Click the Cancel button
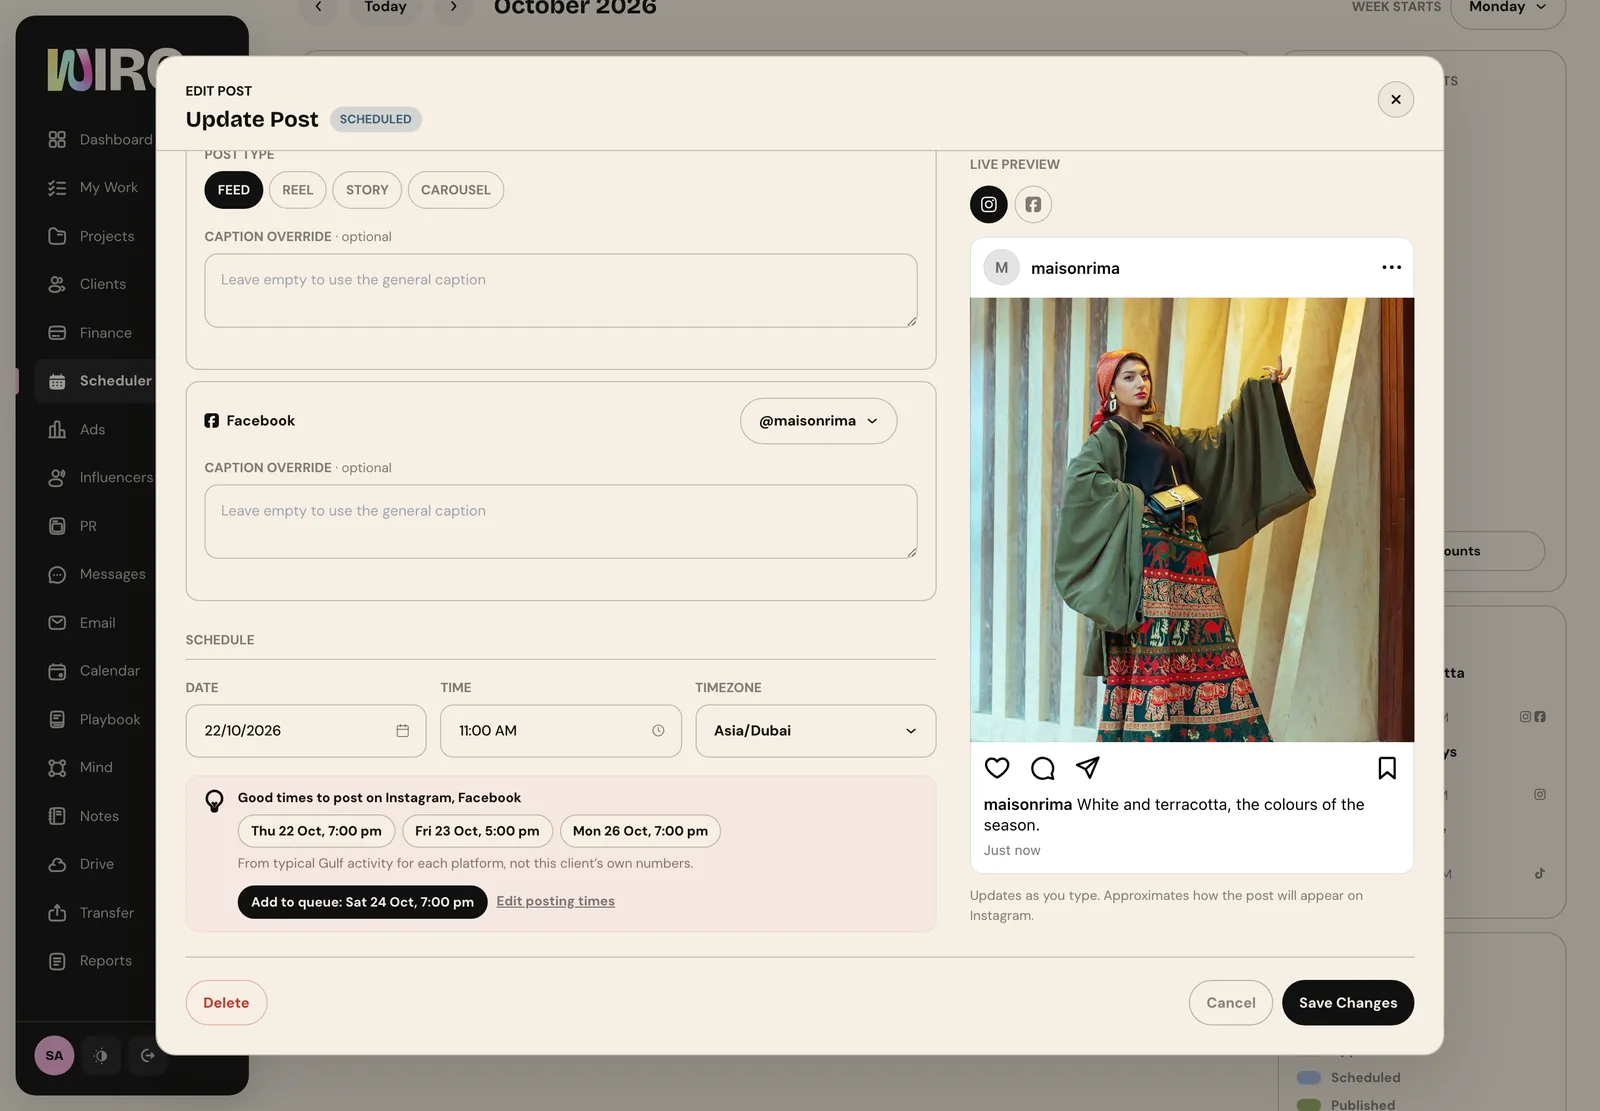Screen dimensions: 1600x1111 (x=1230, y=1003)
